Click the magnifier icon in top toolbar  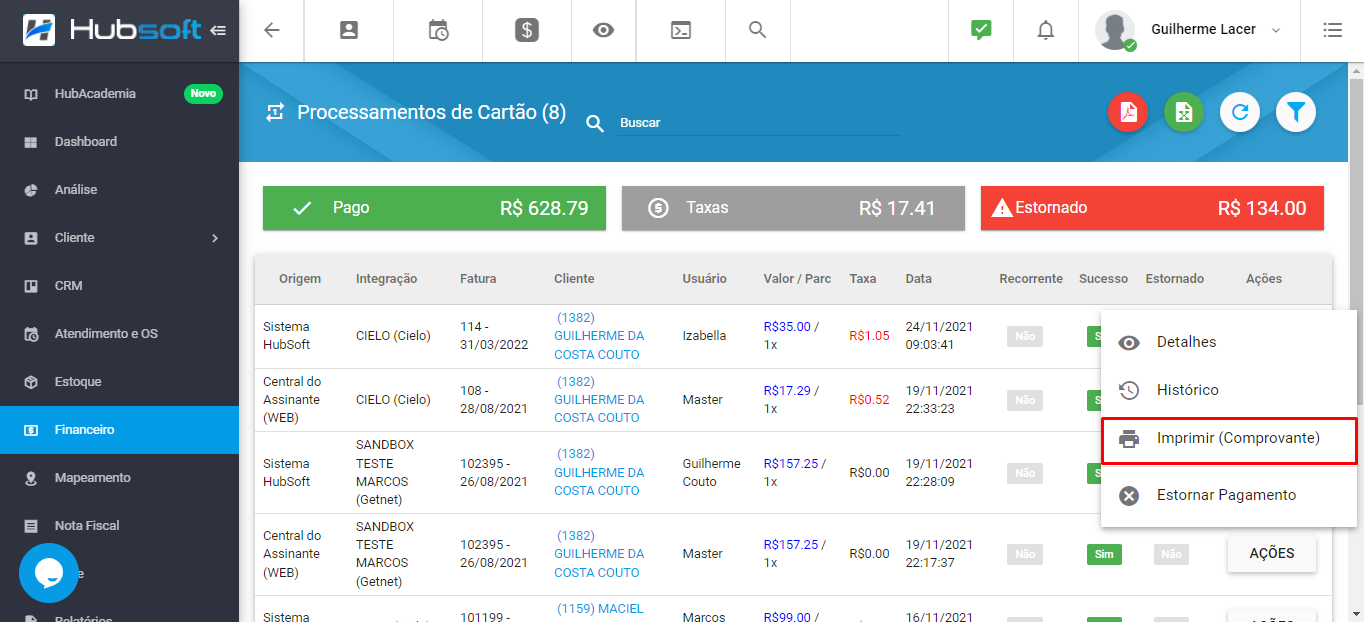click(758, 30)
